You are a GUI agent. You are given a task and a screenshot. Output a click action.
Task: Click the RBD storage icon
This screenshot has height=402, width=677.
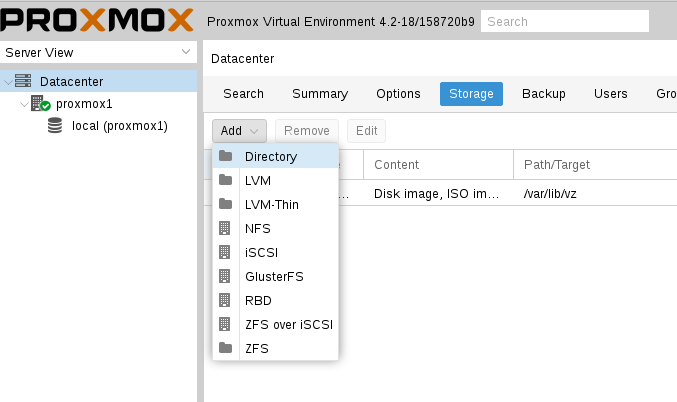(x=226, y=301)
